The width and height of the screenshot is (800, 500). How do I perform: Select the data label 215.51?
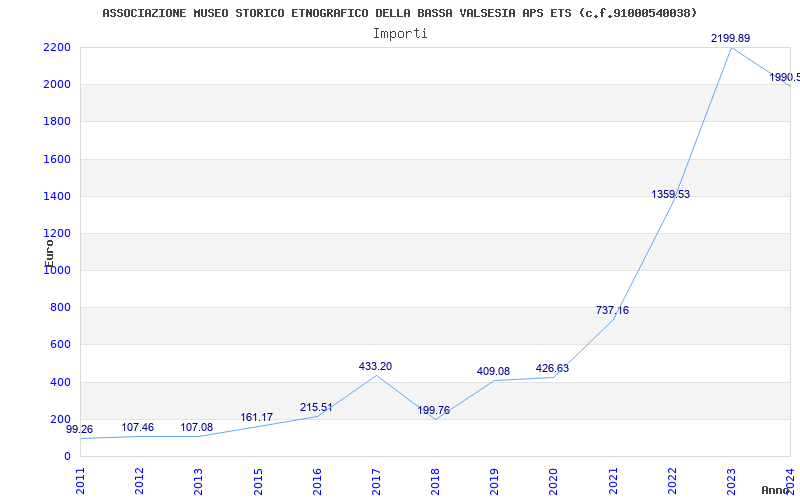click(316, 408)
